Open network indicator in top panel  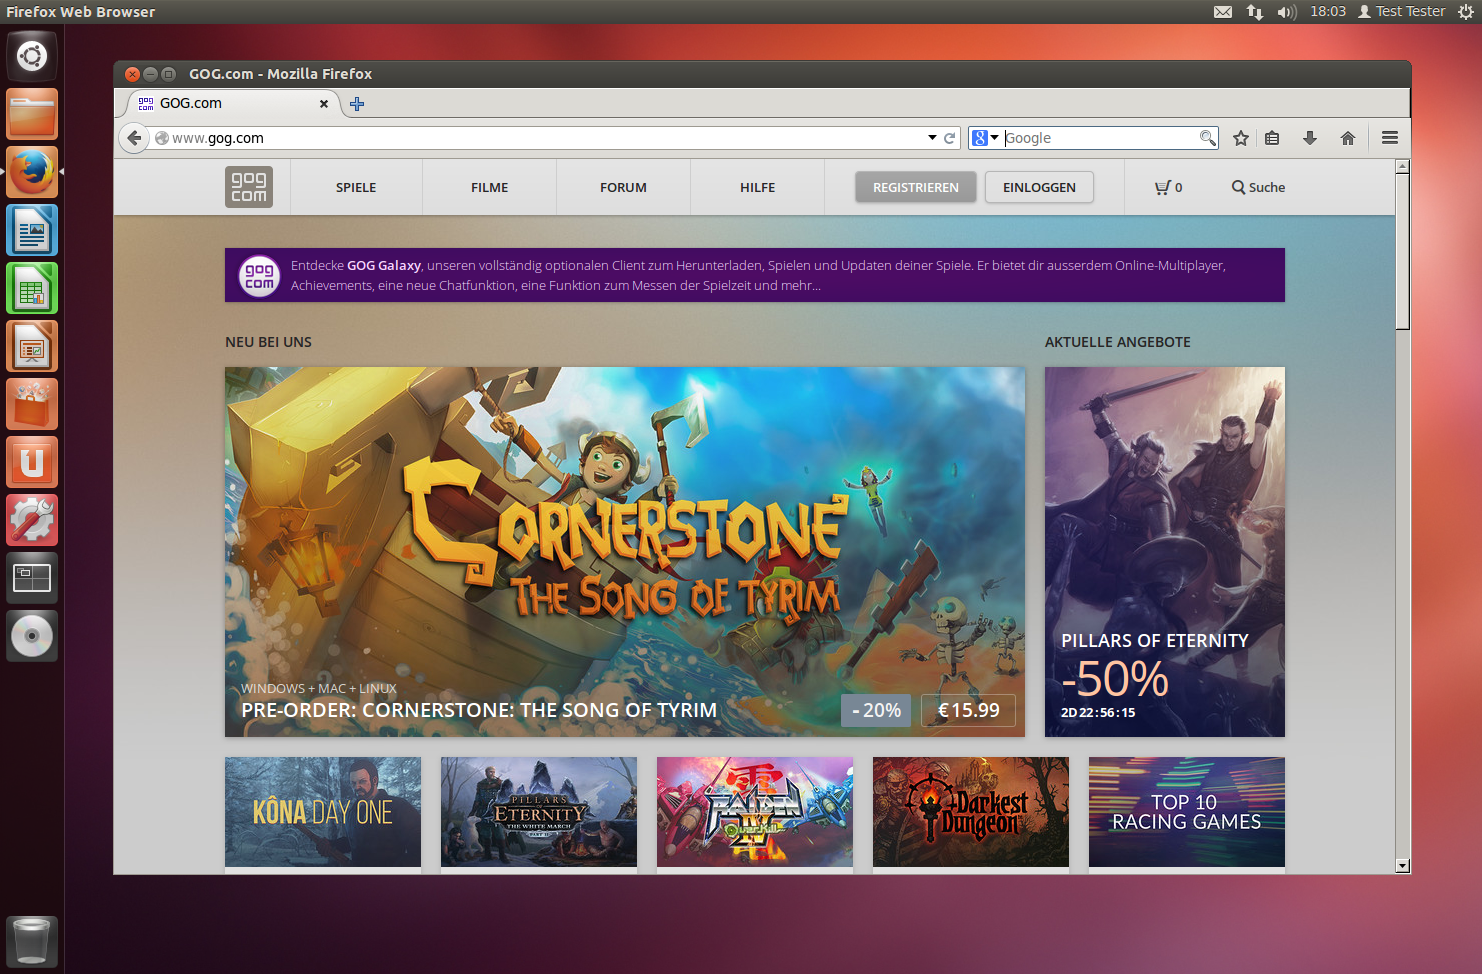click(x=1255, y=12)
